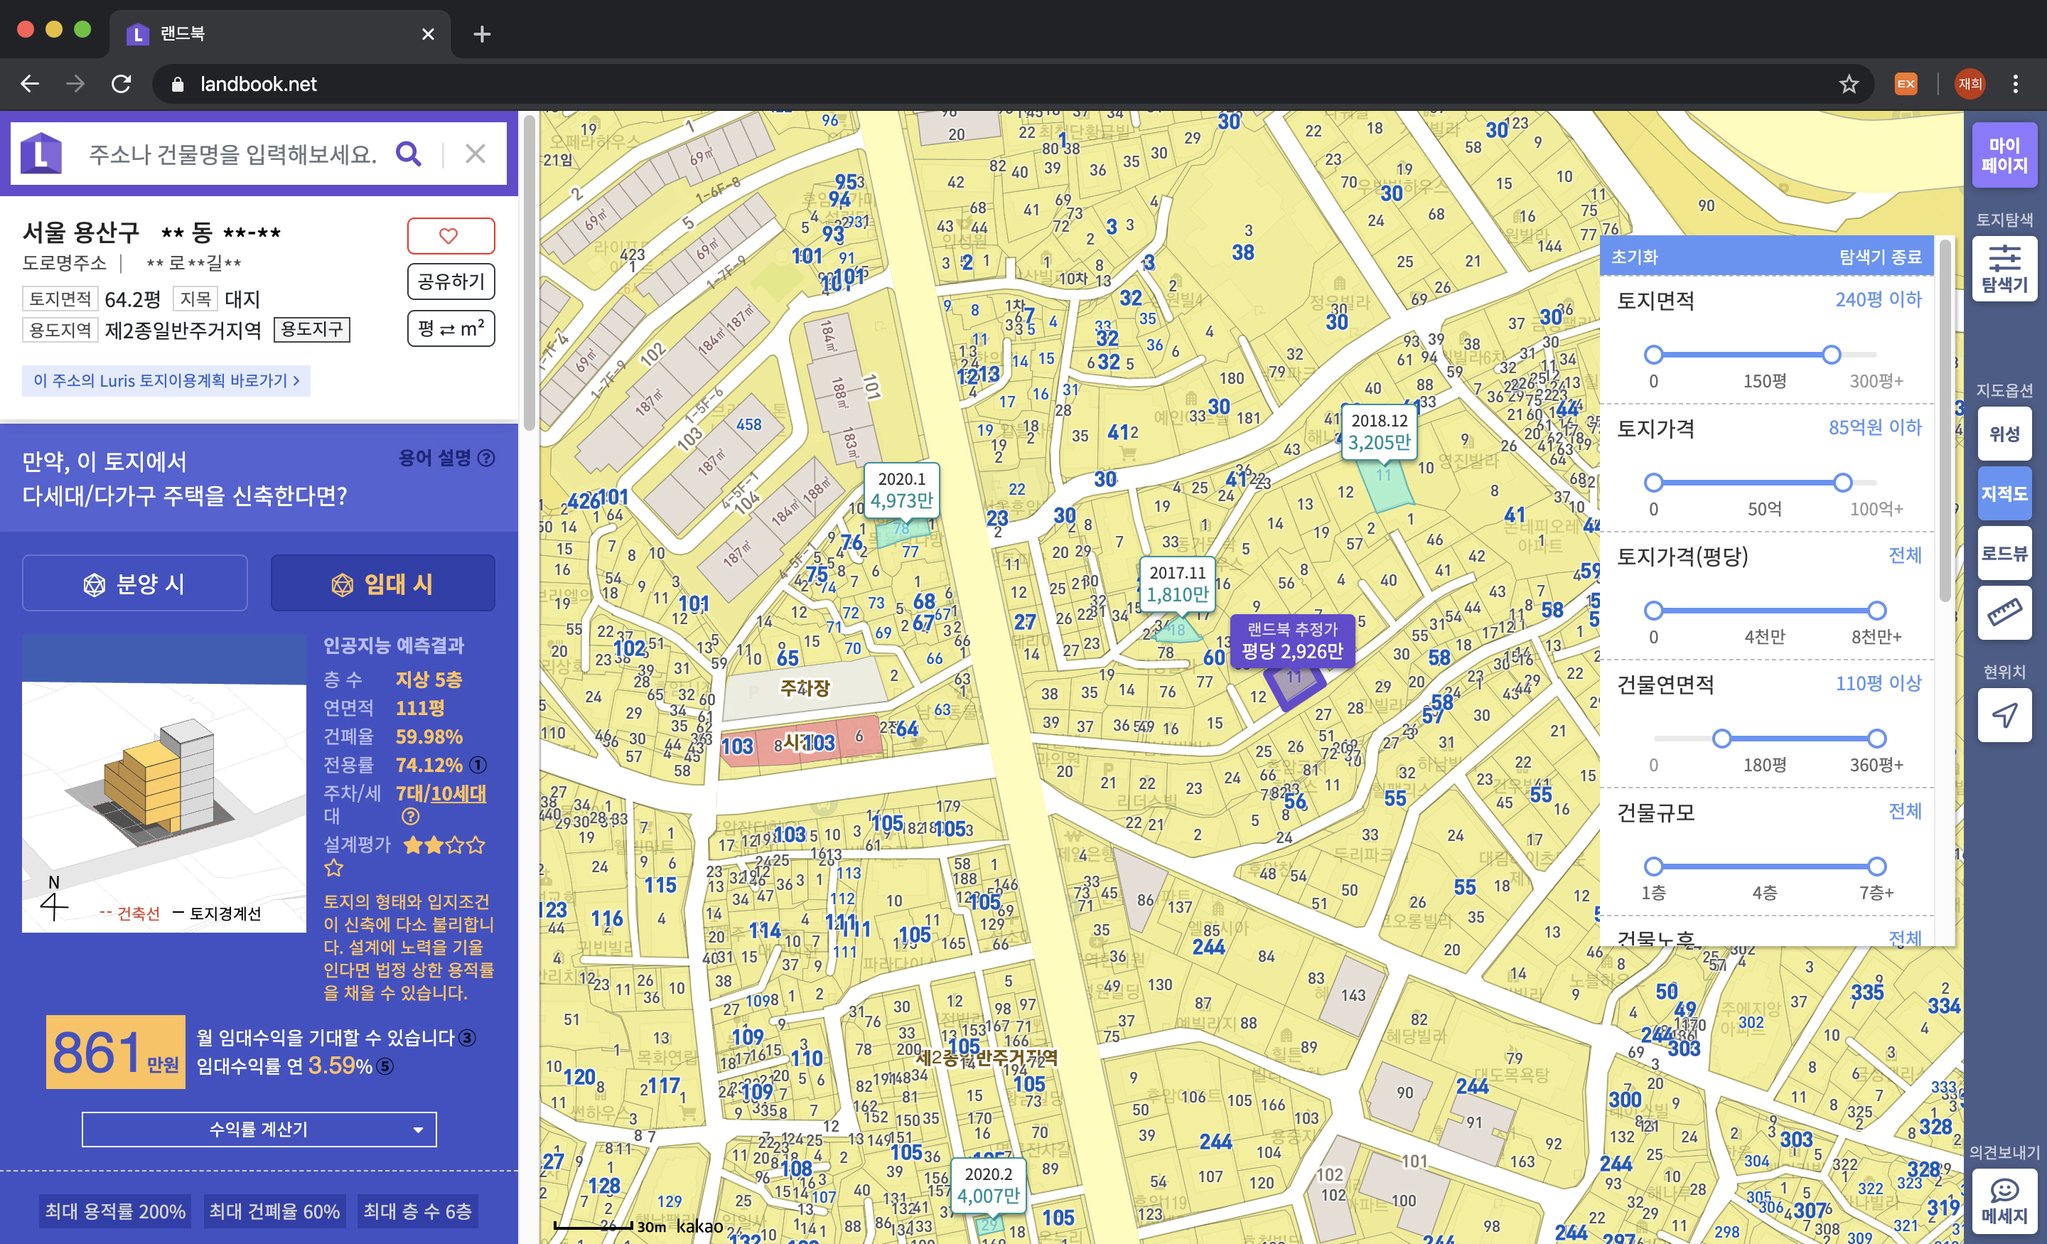Click 건물규모 slider right handle
The width and height of the screenshot is (2047, 1244).
pyautogui.click(x=1877, y=866)
